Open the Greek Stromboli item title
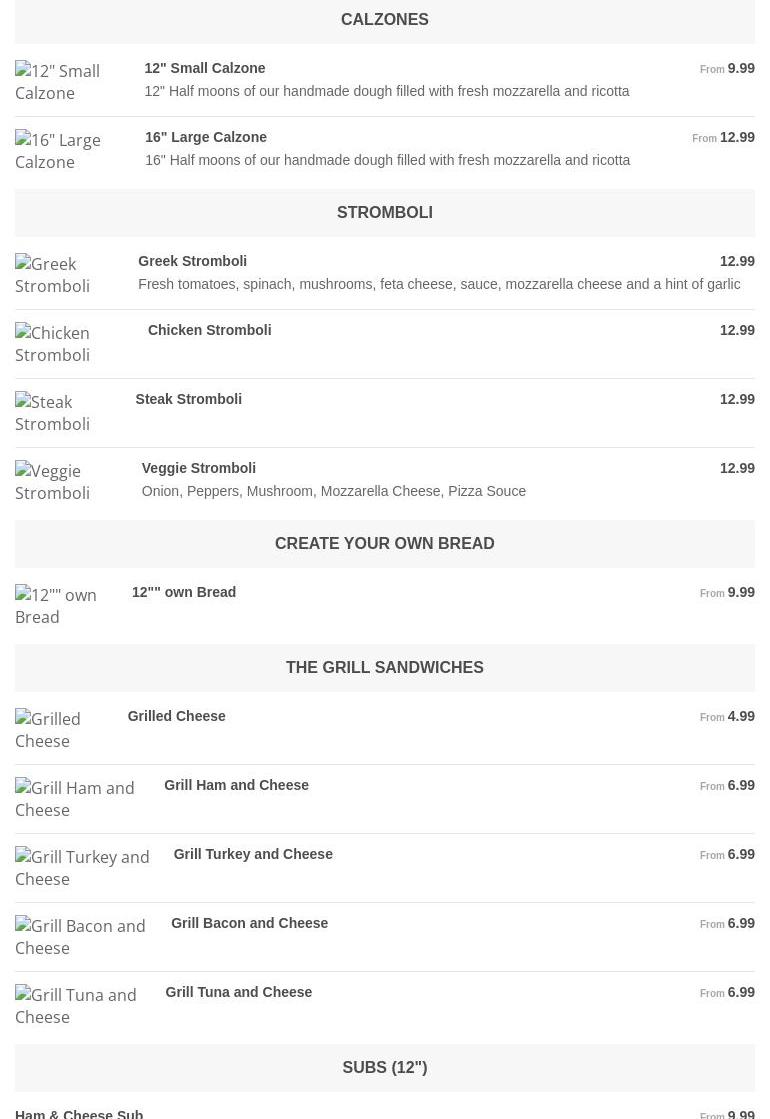 coord(192,261)
